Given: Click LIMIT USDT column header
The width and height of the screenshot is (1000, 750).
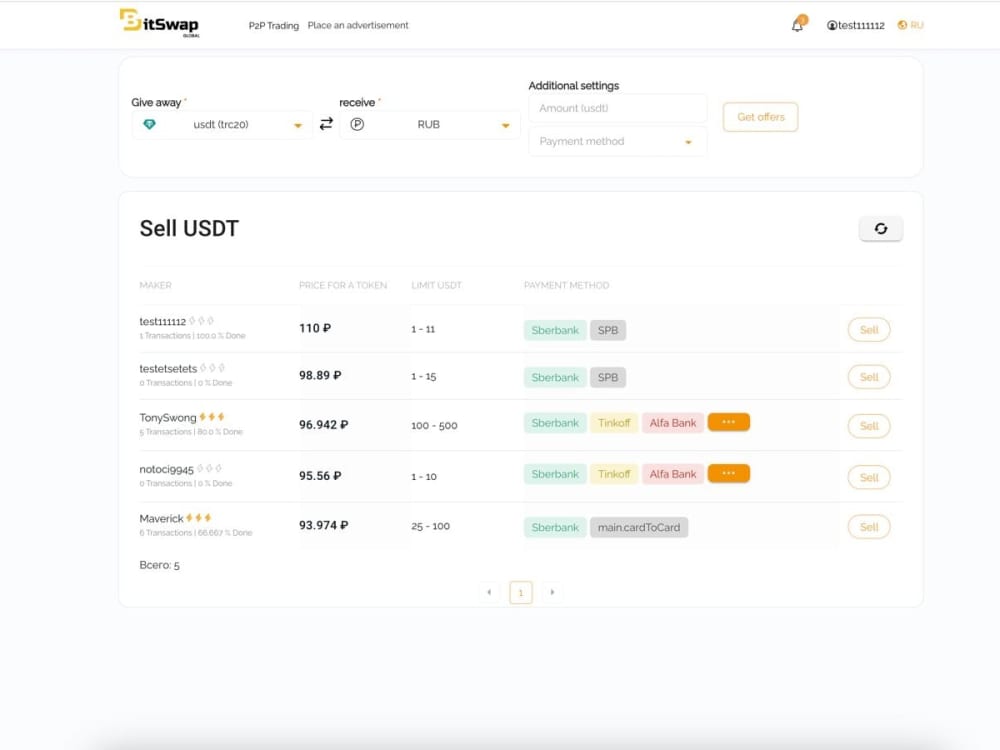Looking at the screenshot, I should [436, 285].
